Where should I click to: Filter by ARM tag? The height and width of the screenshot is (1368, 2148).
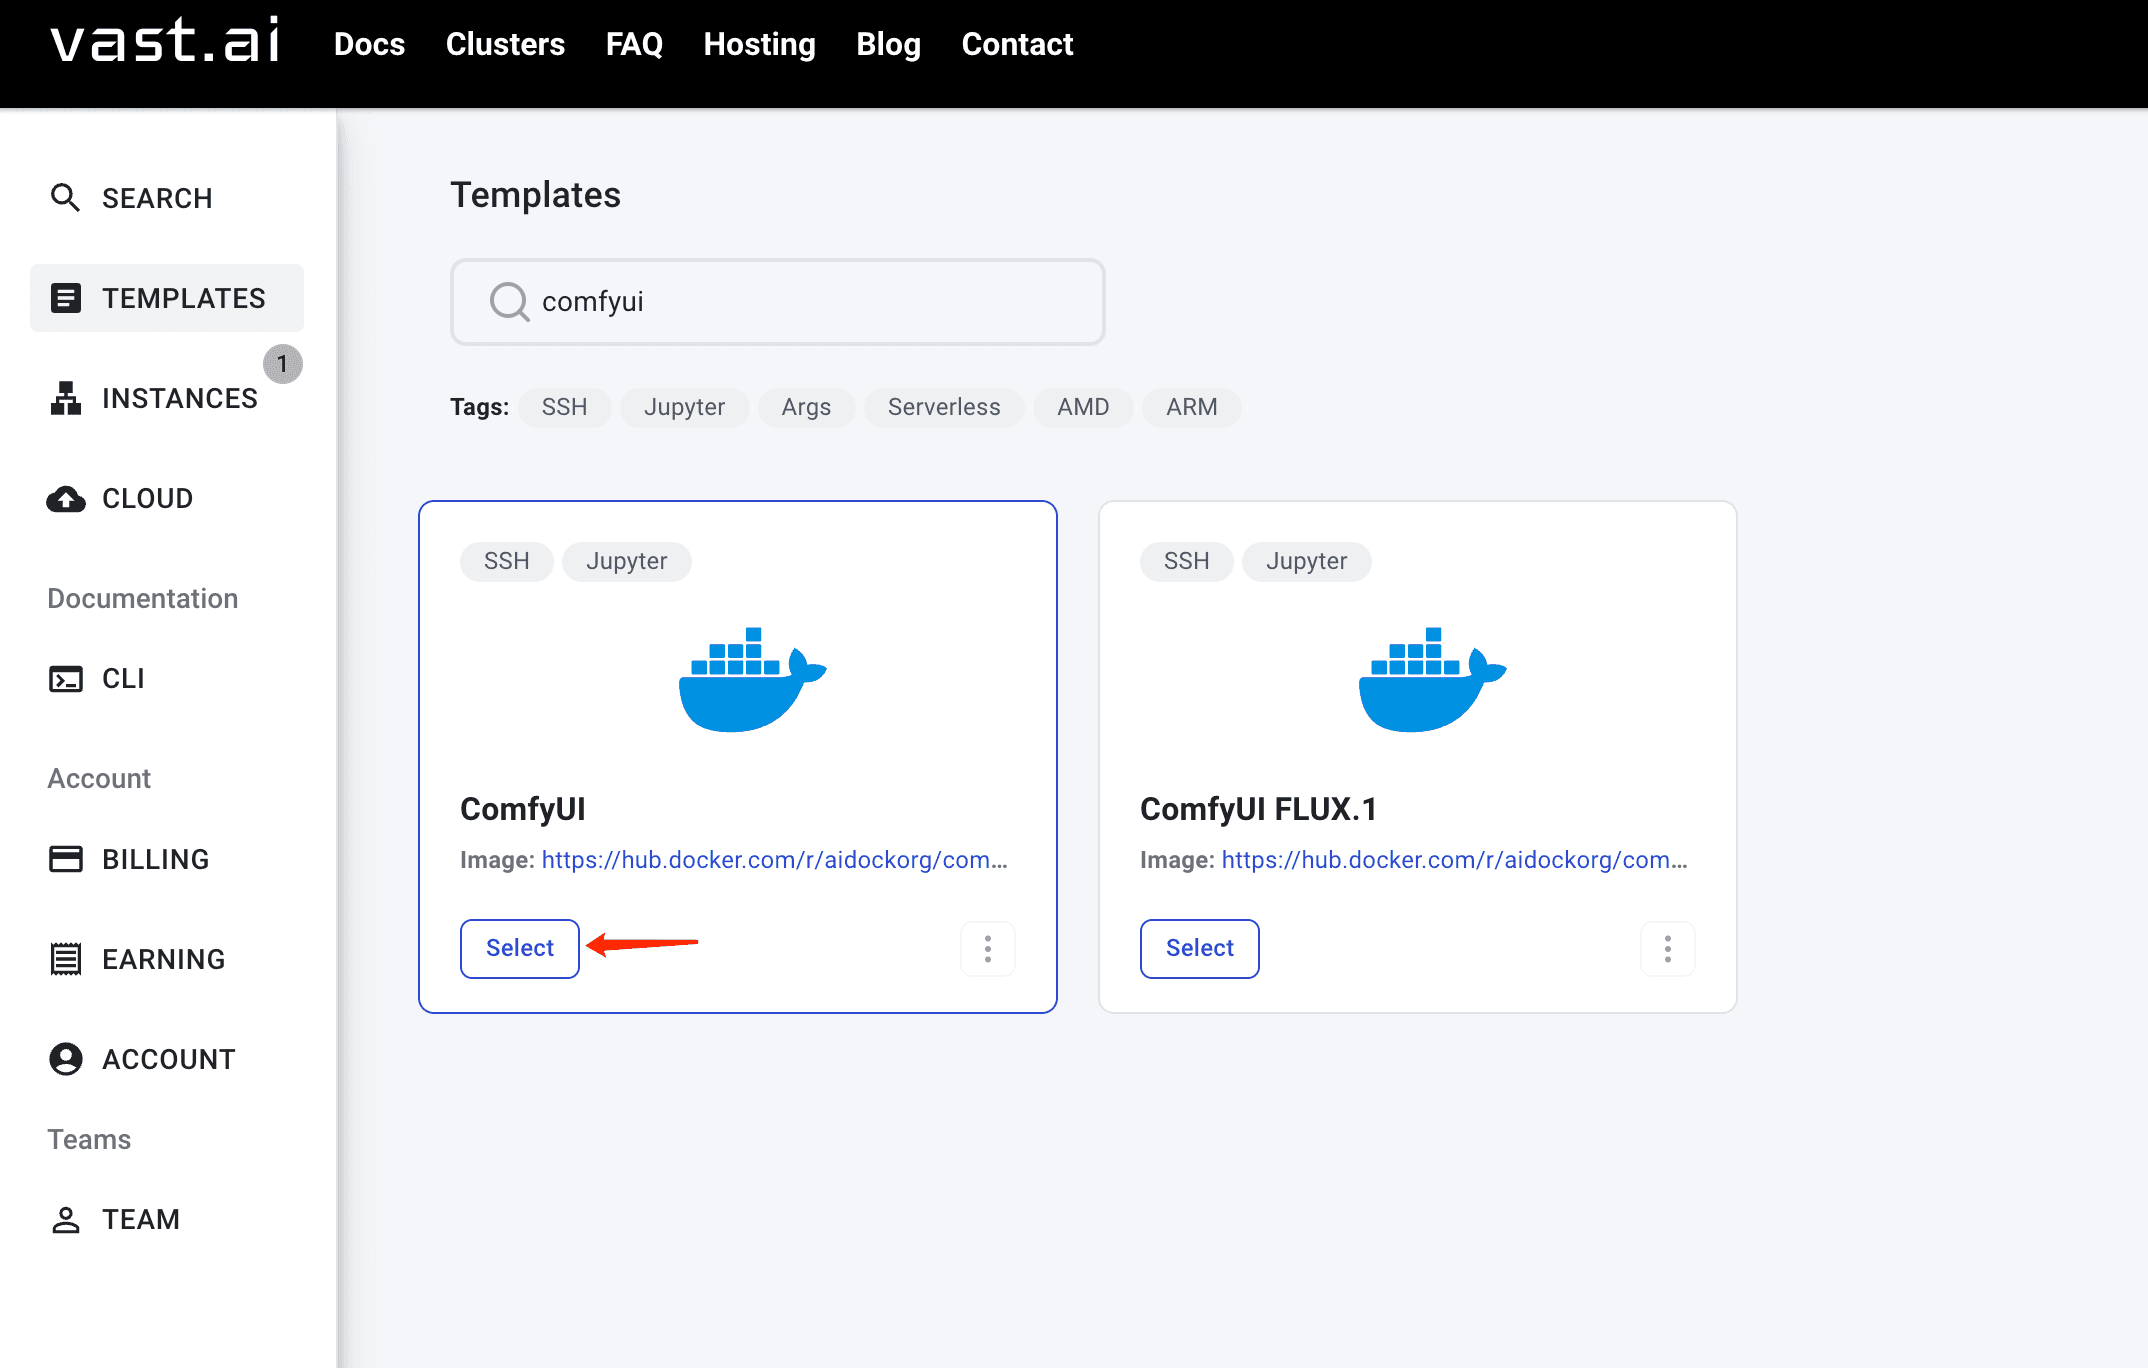[x=1192, y=407]
